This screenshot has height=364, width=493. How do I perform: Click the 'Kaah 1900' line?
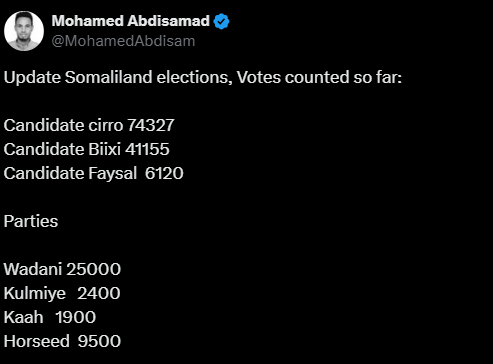pos(50,317)
